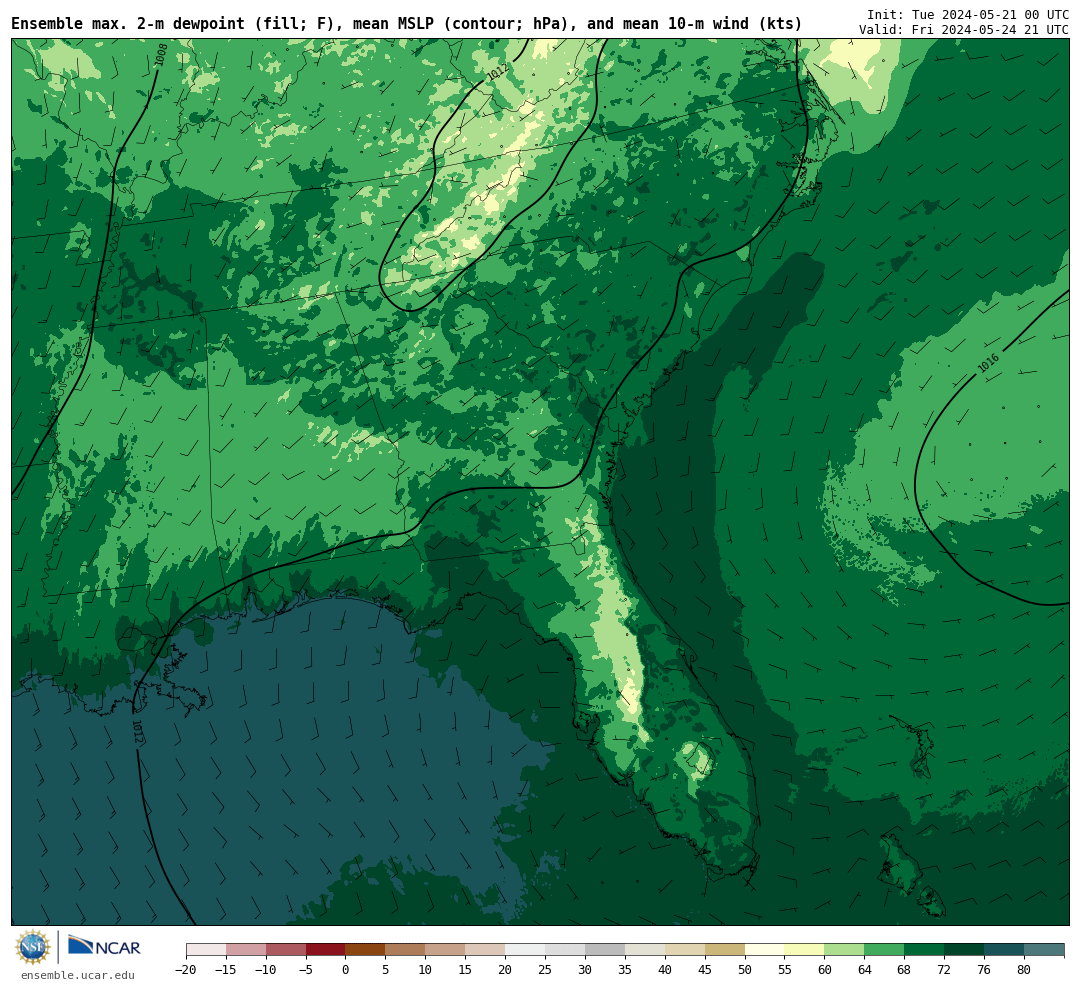Pick the 60 to 64 light green swatch
Viewport: 1080px width, 988px height.
click(845, 950)
